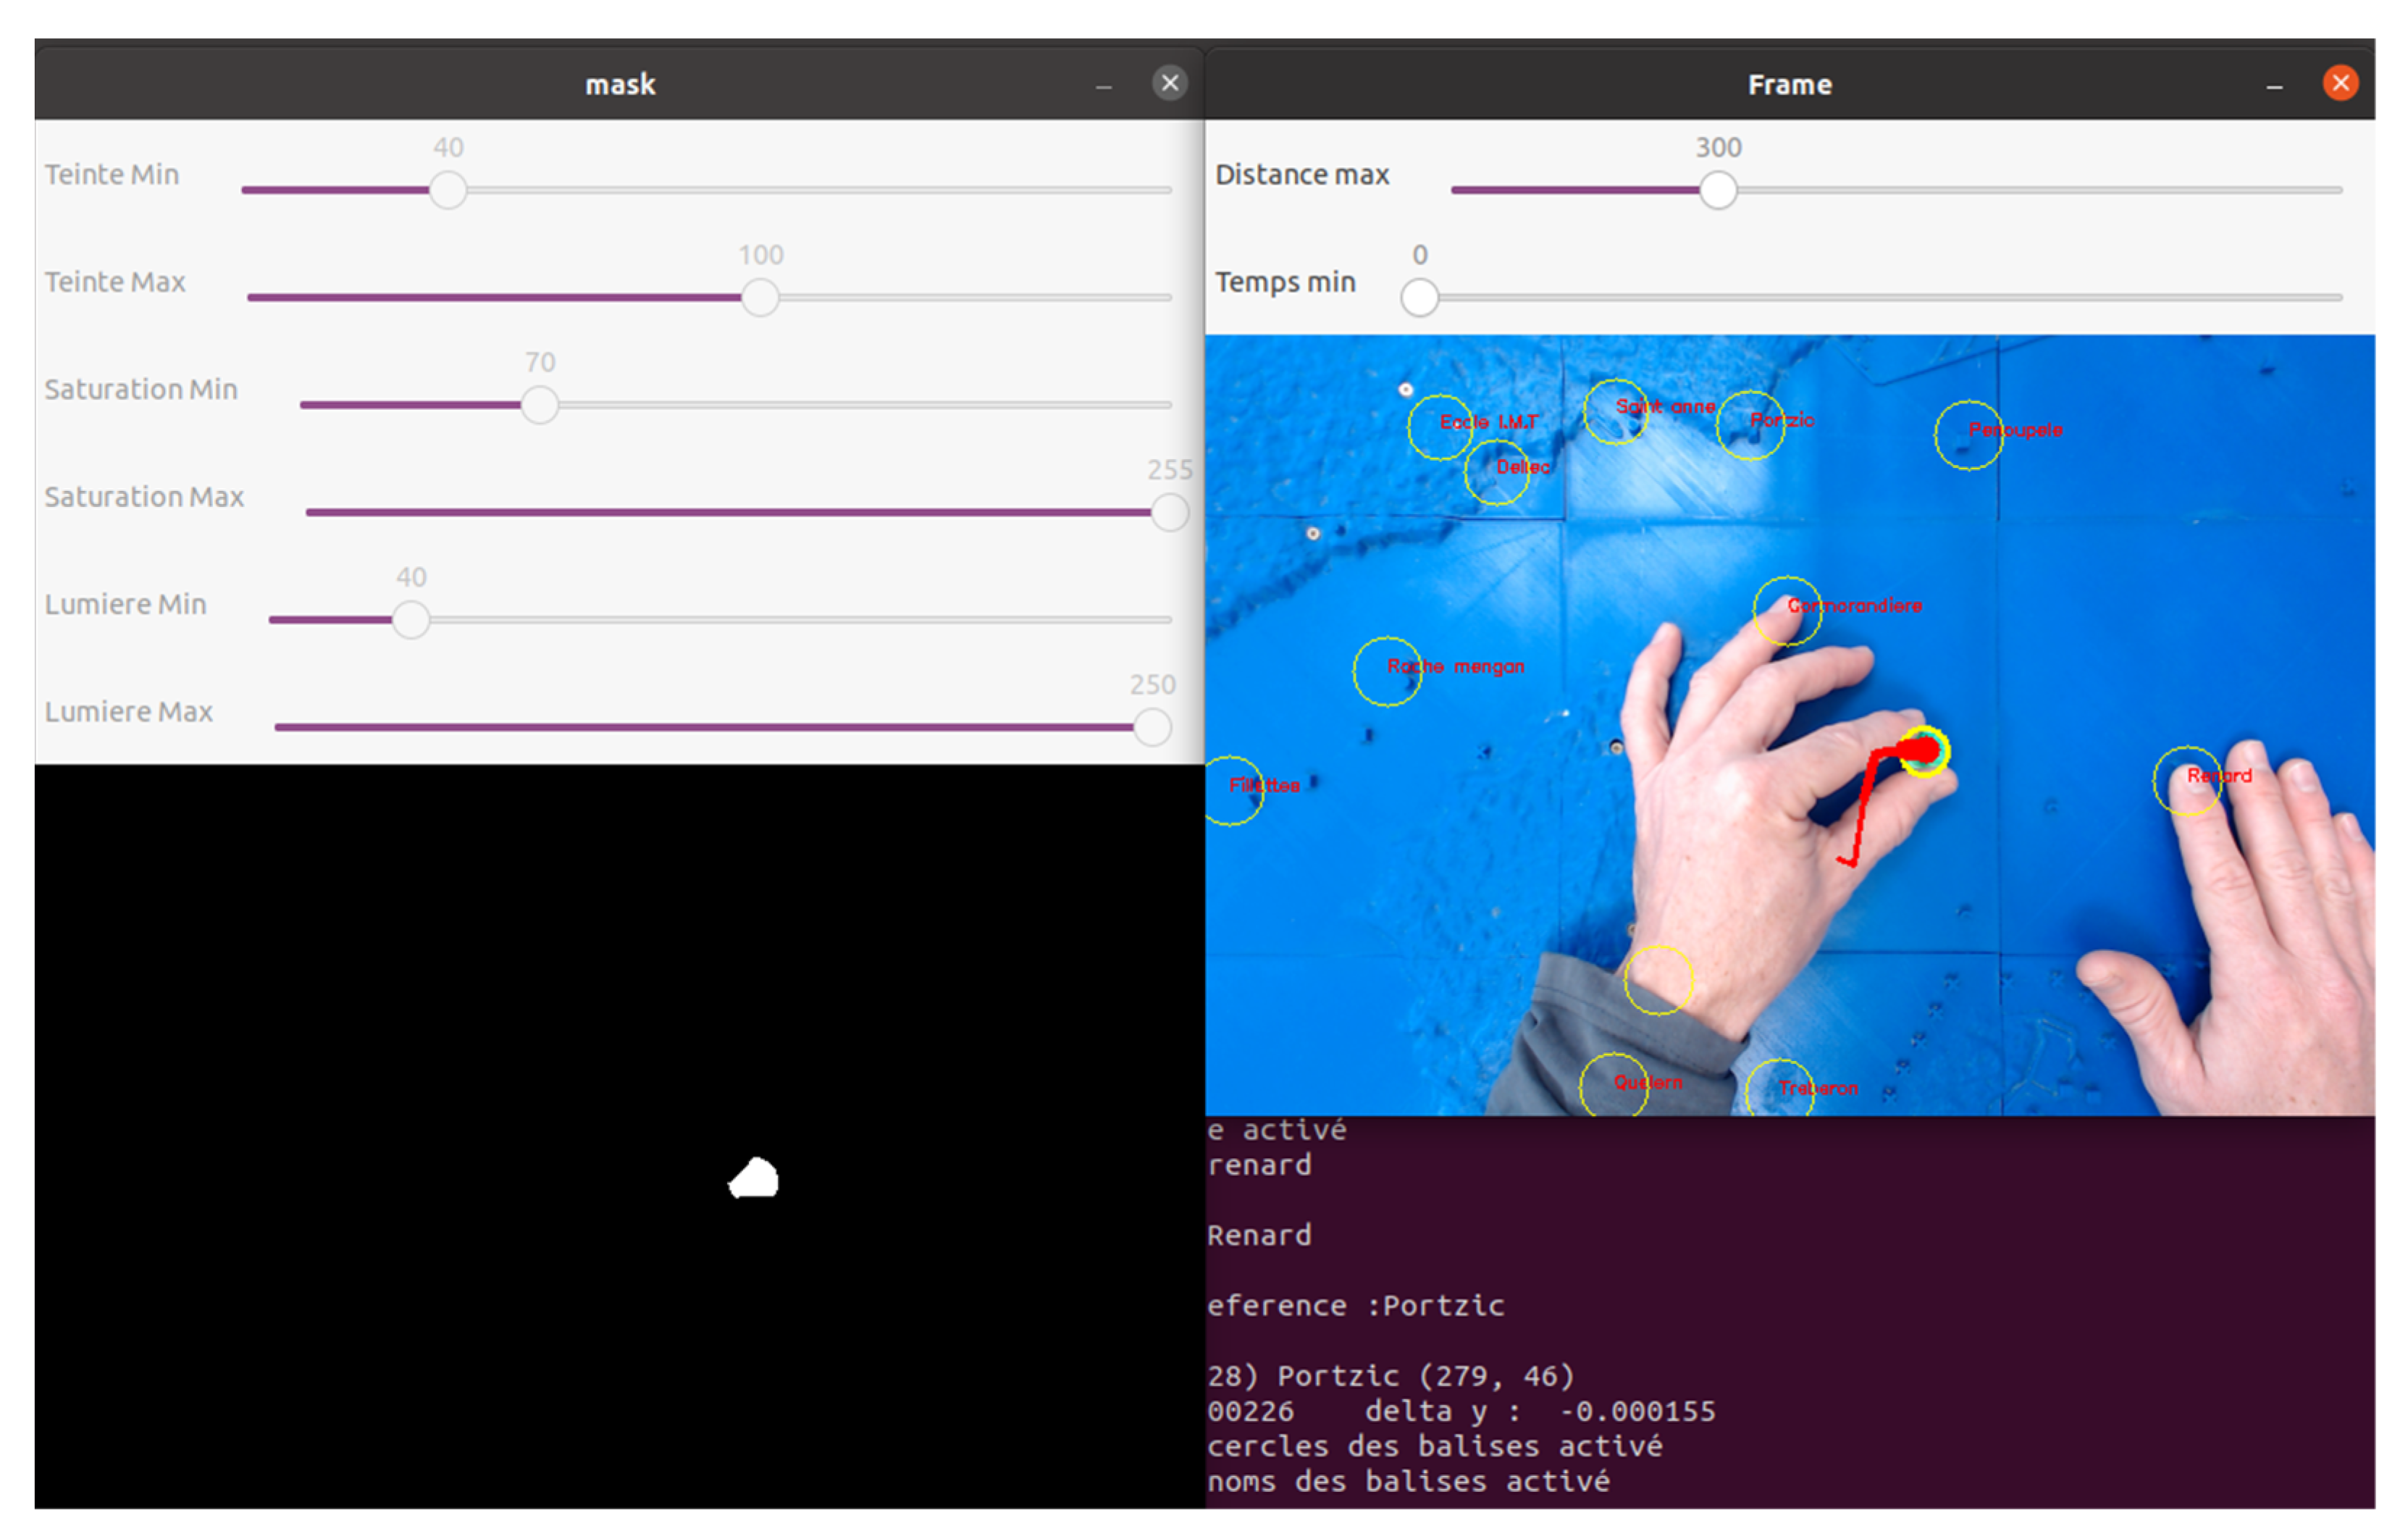Click the Roche mengan beacon circle
Screen dimensions: 2408x1539
[1387, 672]
